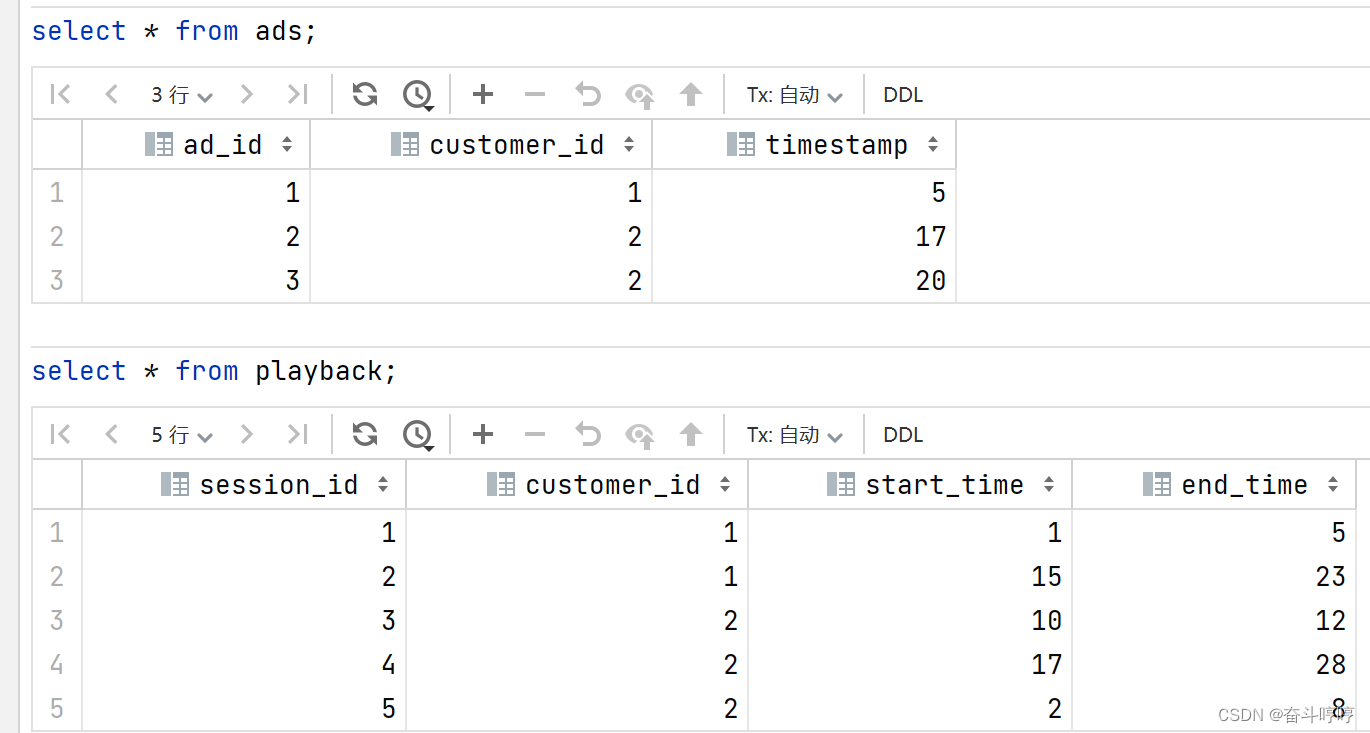1370x733 pixels.
Task: Select the session_id column header
Action: pos(244,485)
